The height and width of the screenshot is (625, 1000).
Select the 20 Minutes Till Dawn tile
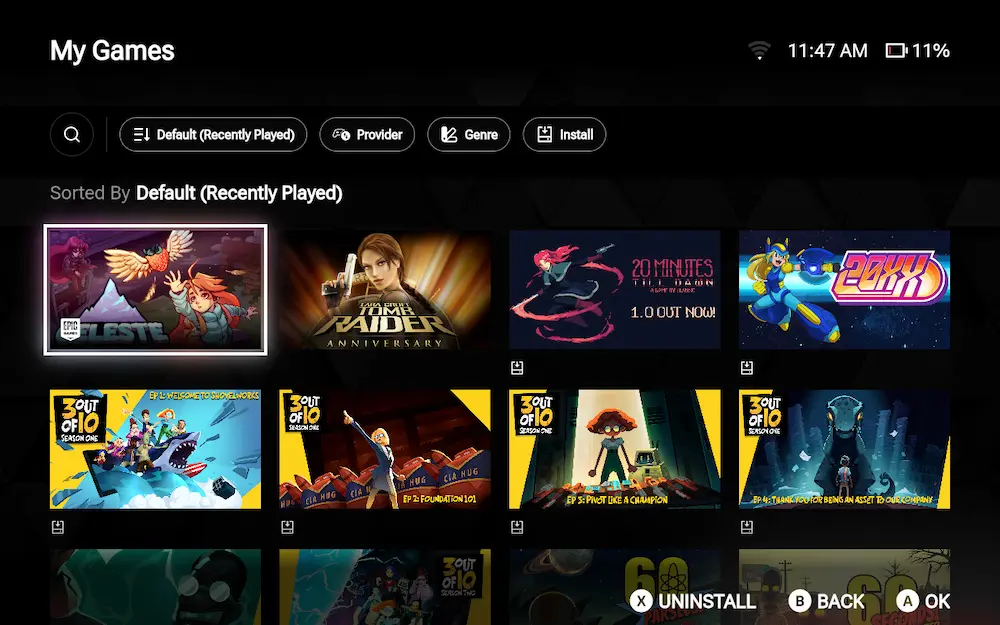point(615,290)
